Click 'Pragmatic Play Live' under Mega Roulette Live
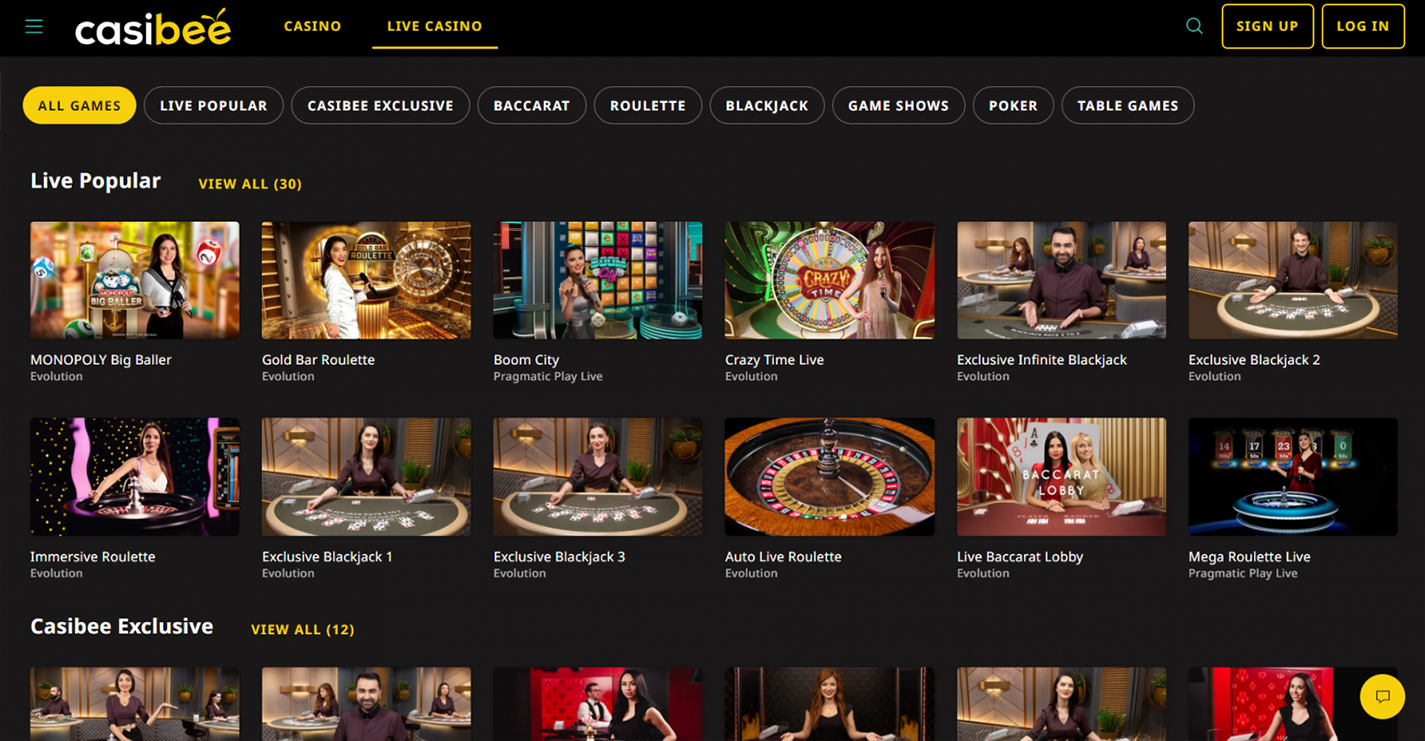 1243,574
